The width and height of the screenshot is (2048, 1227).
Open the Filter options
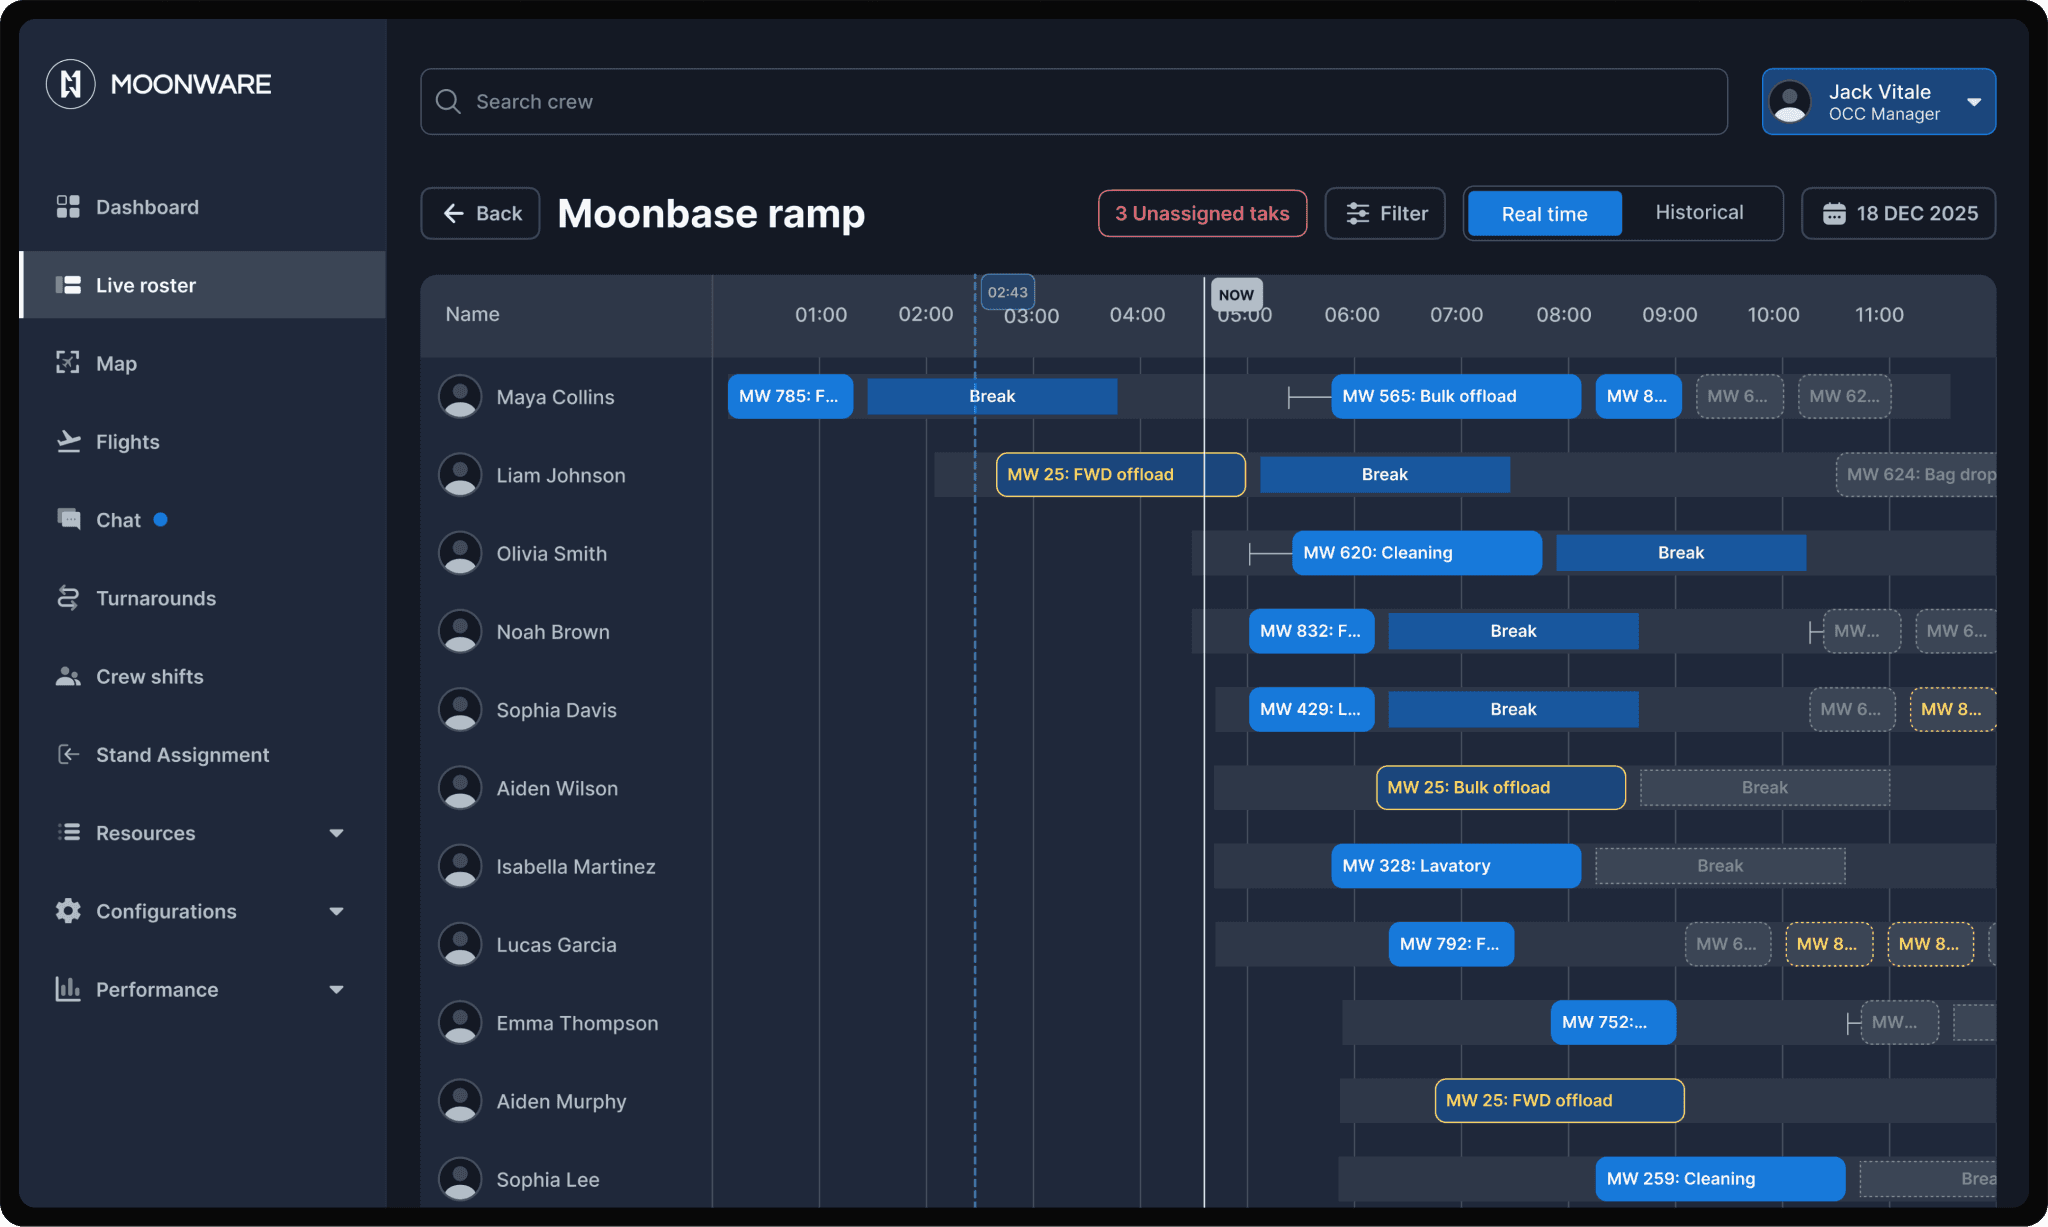point(1385,214)
